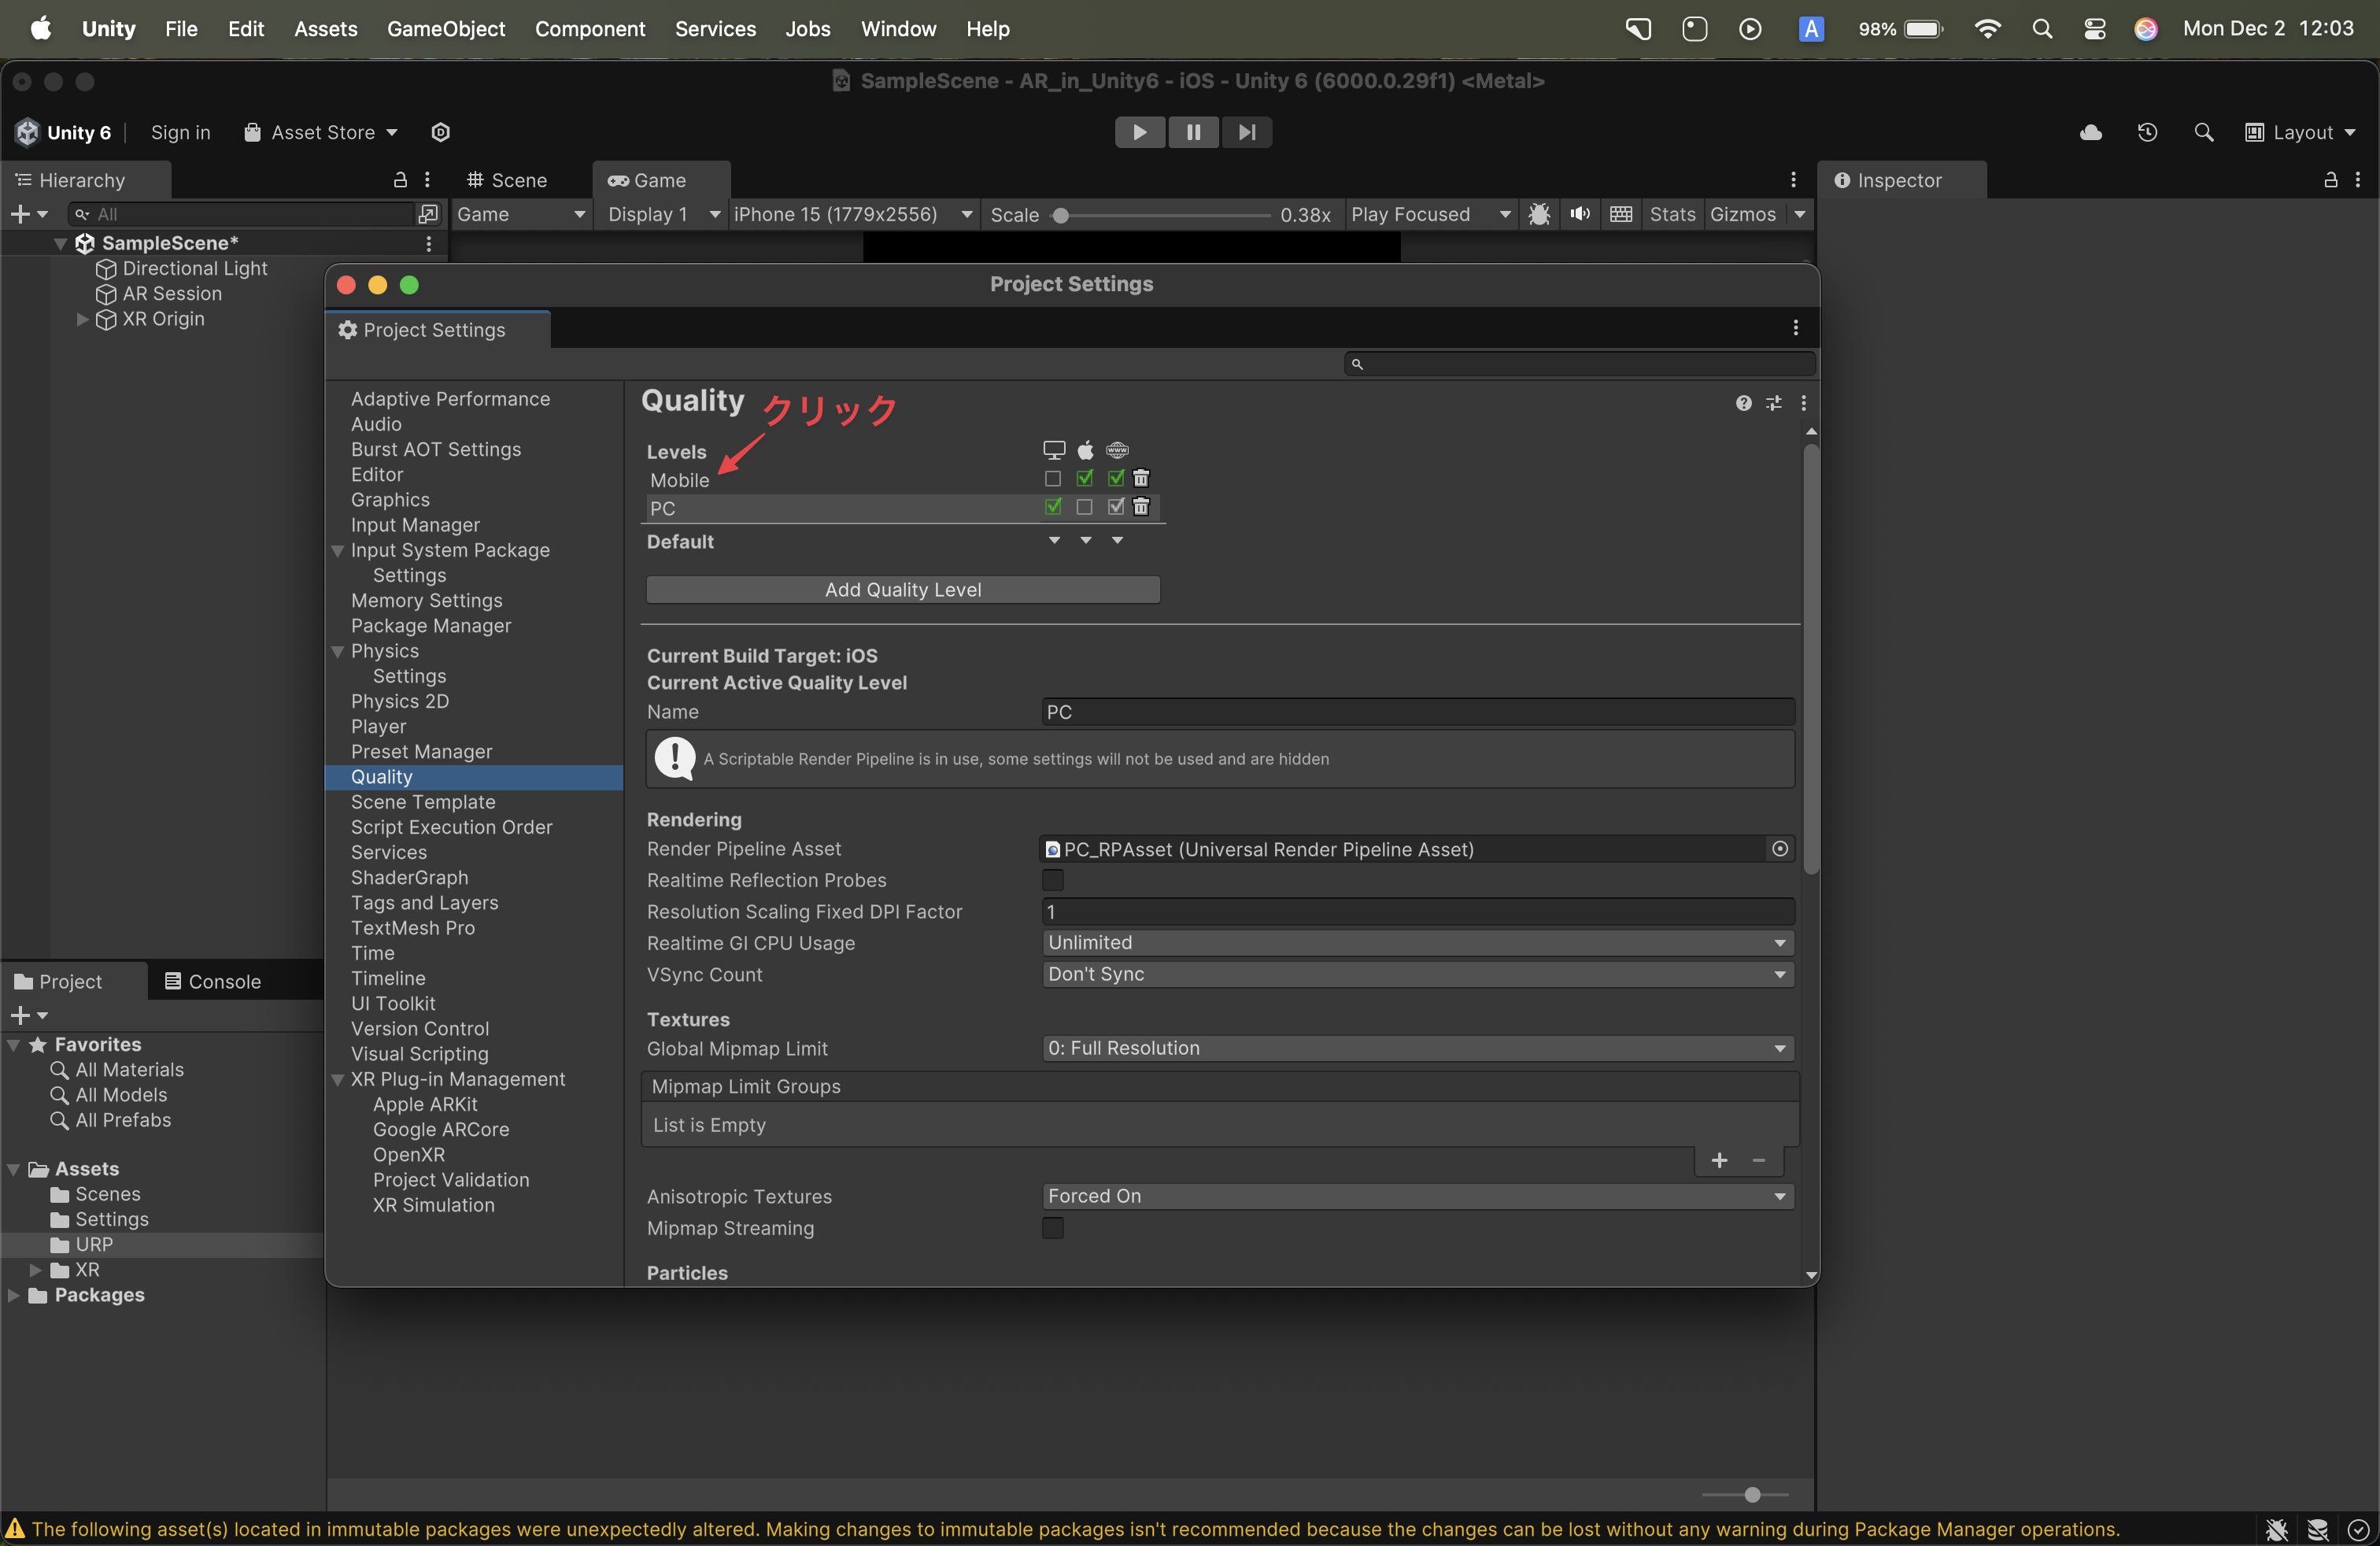Mute audio in Game view
Screen dimensions: 2380x1546
tap(1580, 214)
